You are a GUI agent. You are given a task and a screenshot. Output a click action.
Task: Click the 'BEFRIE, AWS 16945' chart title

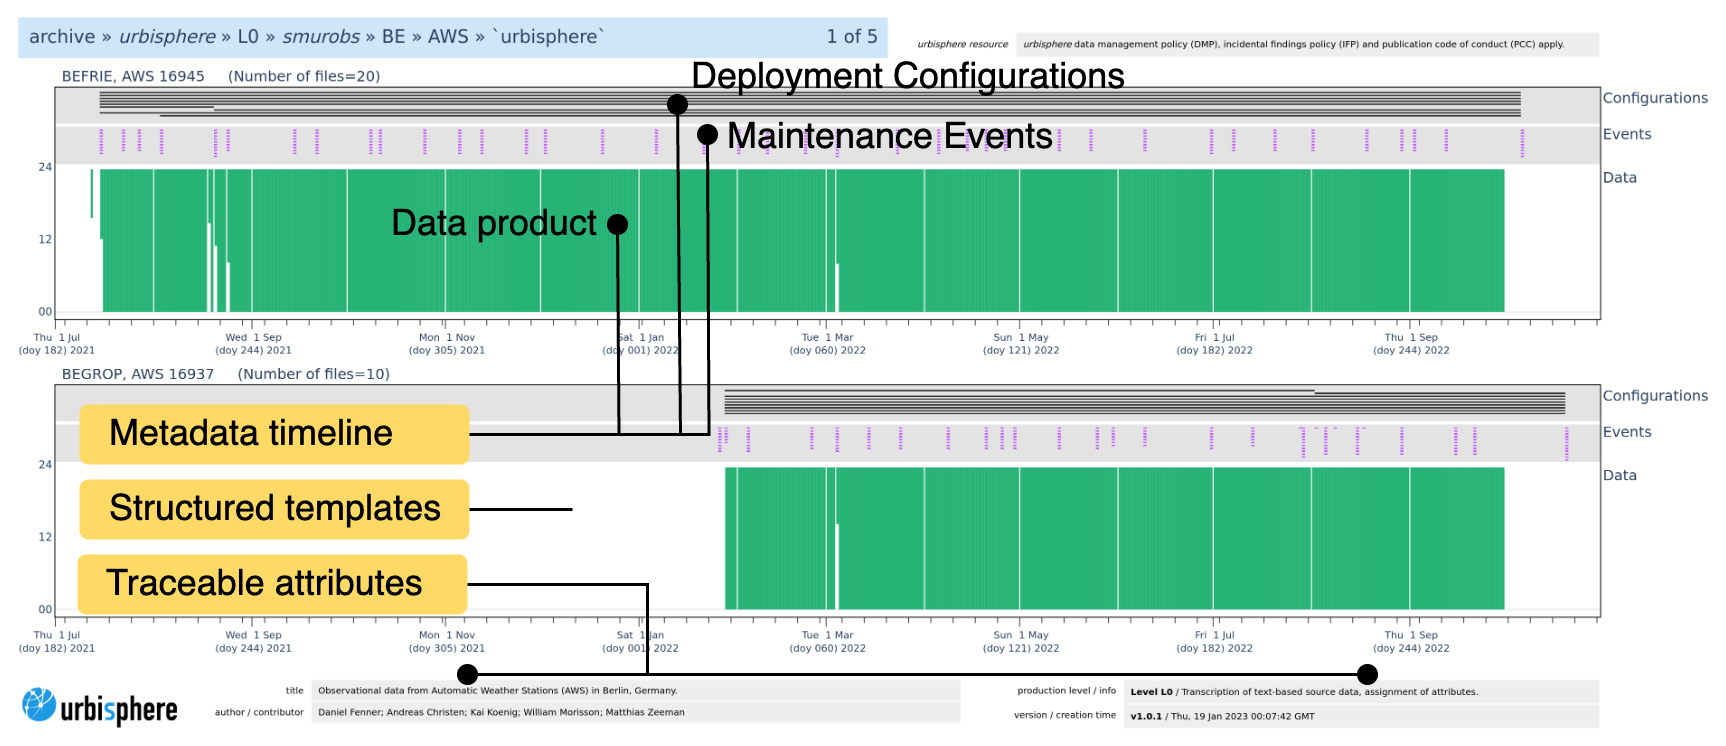133,76
